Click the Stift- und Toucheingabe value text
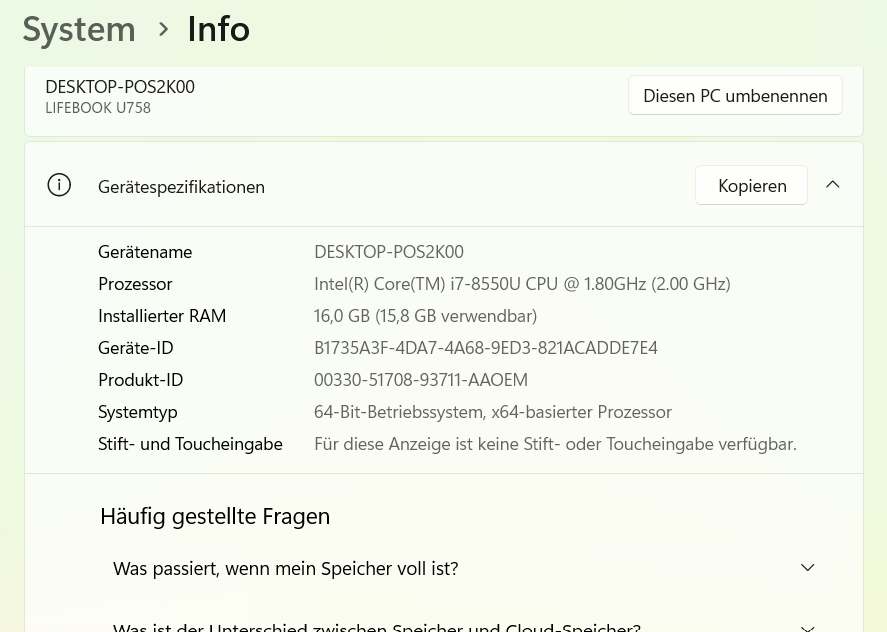The height and width of the screenshot is (632, 887). (x=555, y=444)
